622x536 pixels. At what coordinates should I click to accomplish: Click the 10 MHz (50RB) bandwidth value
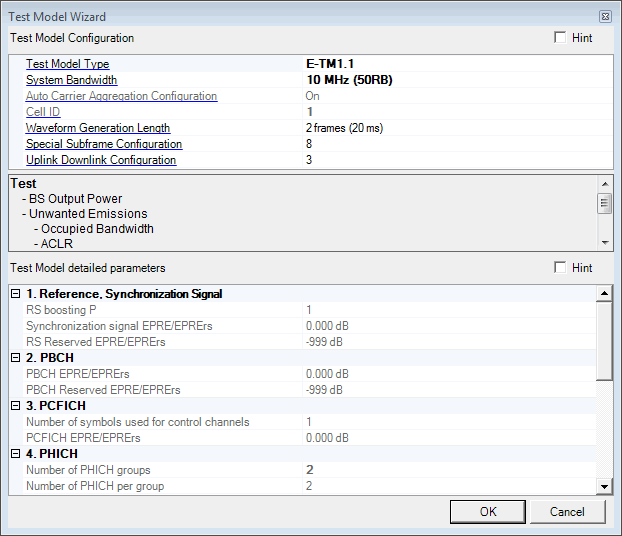(348, 80)
